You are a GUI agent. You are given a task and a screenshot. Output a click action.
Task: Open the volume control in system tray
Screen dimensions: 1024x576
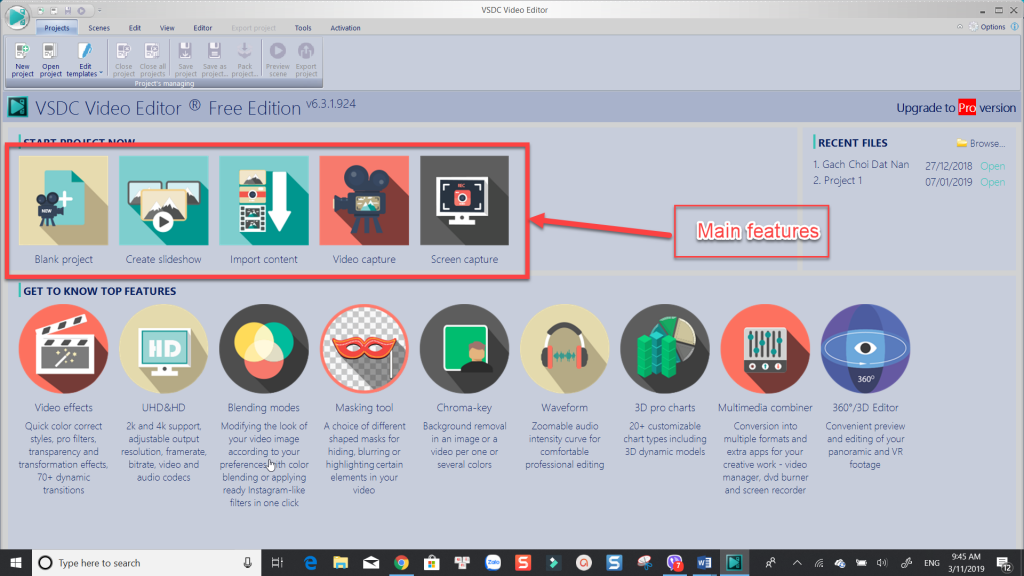coord(882,562)
